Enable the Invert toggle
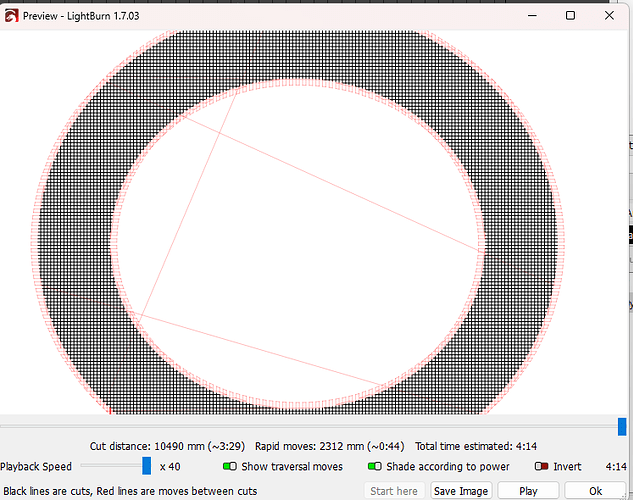The image size is (633, 500). [x=541, y=467]
